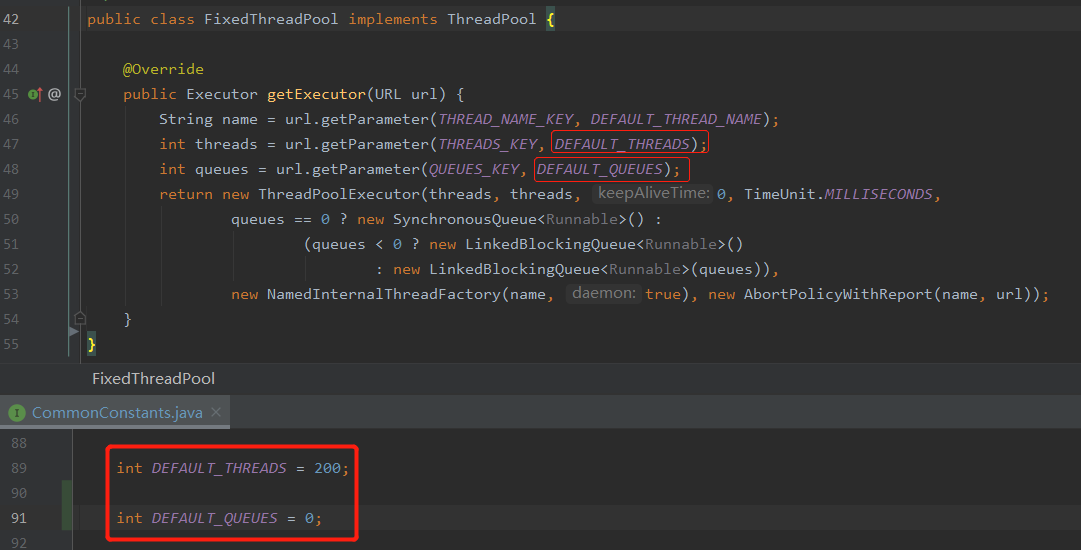1081x550 pixels.
Task: Click the keepAliveTime parameter hint
Action: click(x=653, y=193)
